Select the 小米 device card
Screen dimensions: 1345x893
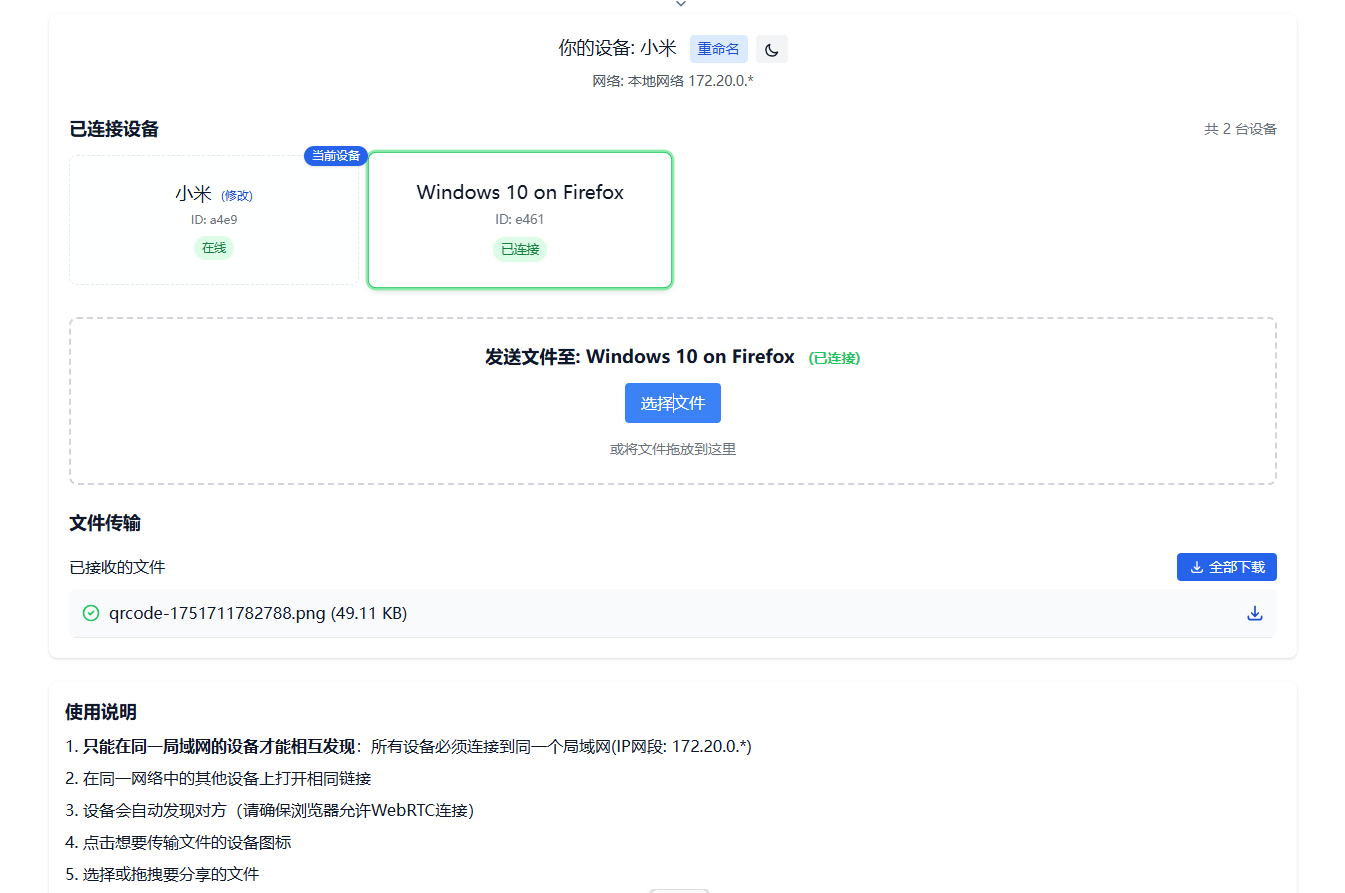pos(213,220)
